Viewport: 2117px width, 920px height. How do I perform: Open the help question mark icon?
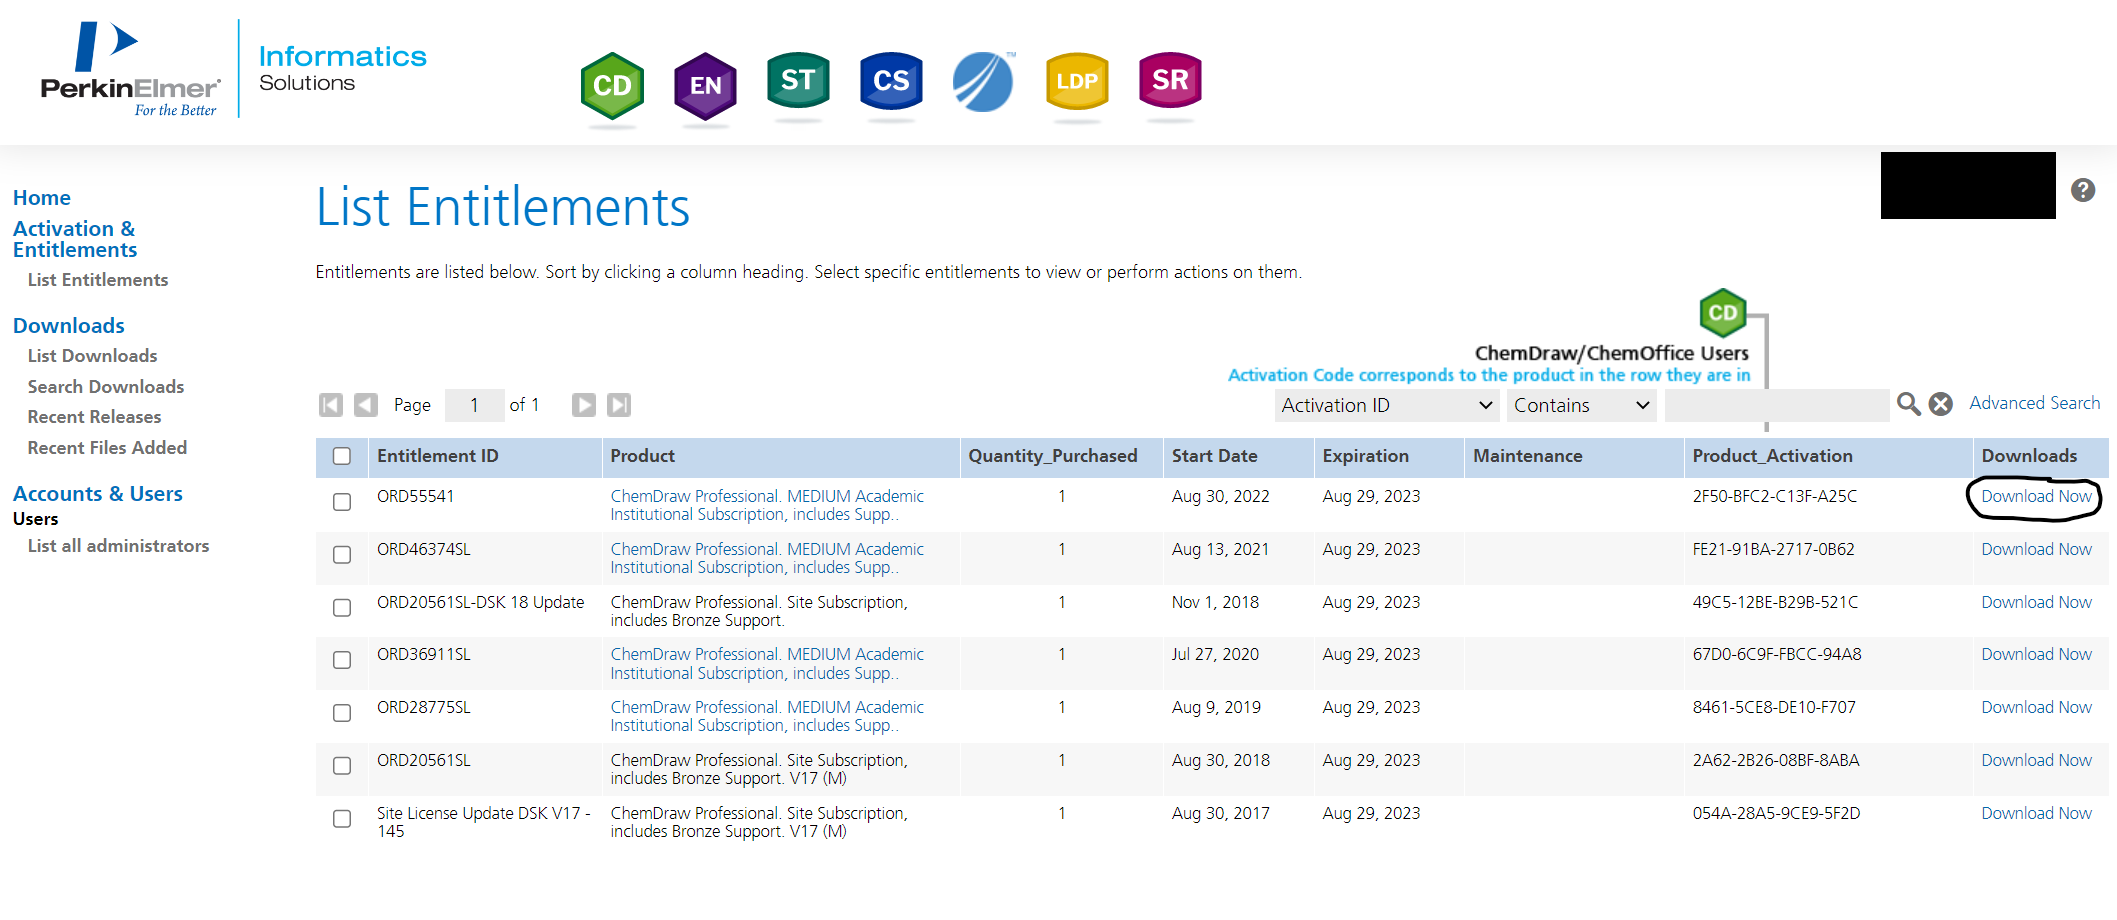click(2083, 190)
